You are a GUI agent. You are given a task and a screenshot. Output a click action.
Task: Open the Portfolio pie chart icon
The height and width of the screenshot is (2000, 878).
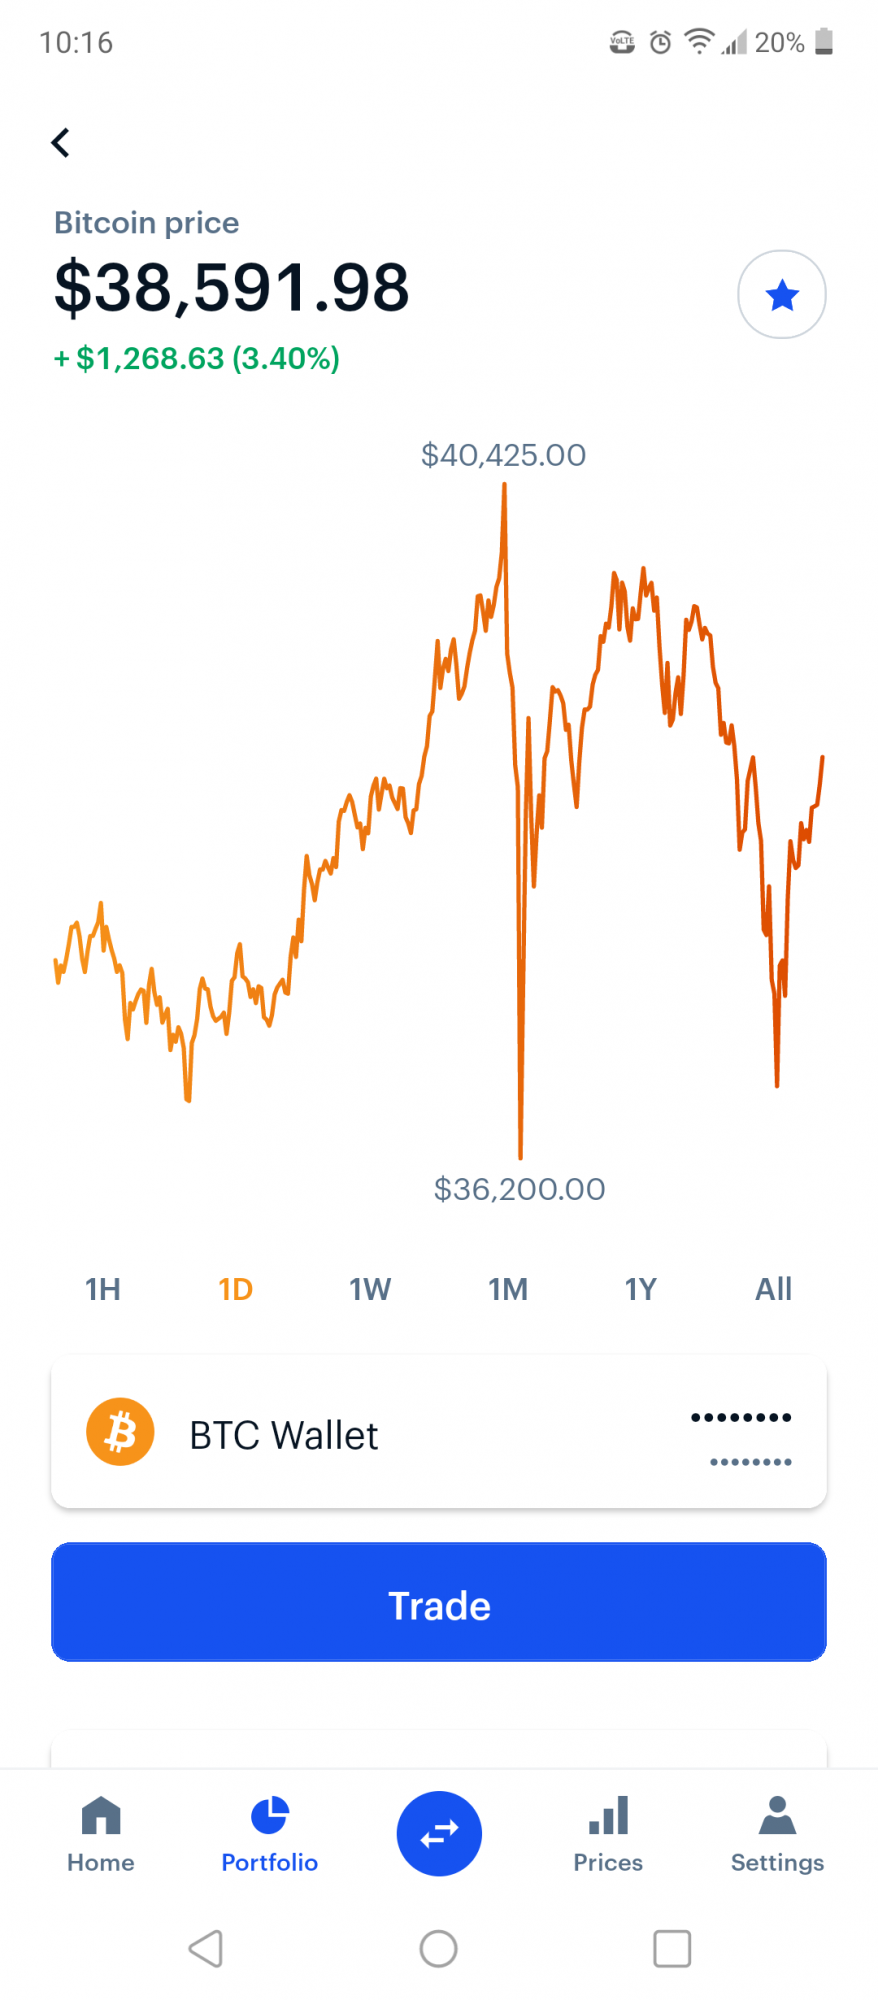(270, 1816)
